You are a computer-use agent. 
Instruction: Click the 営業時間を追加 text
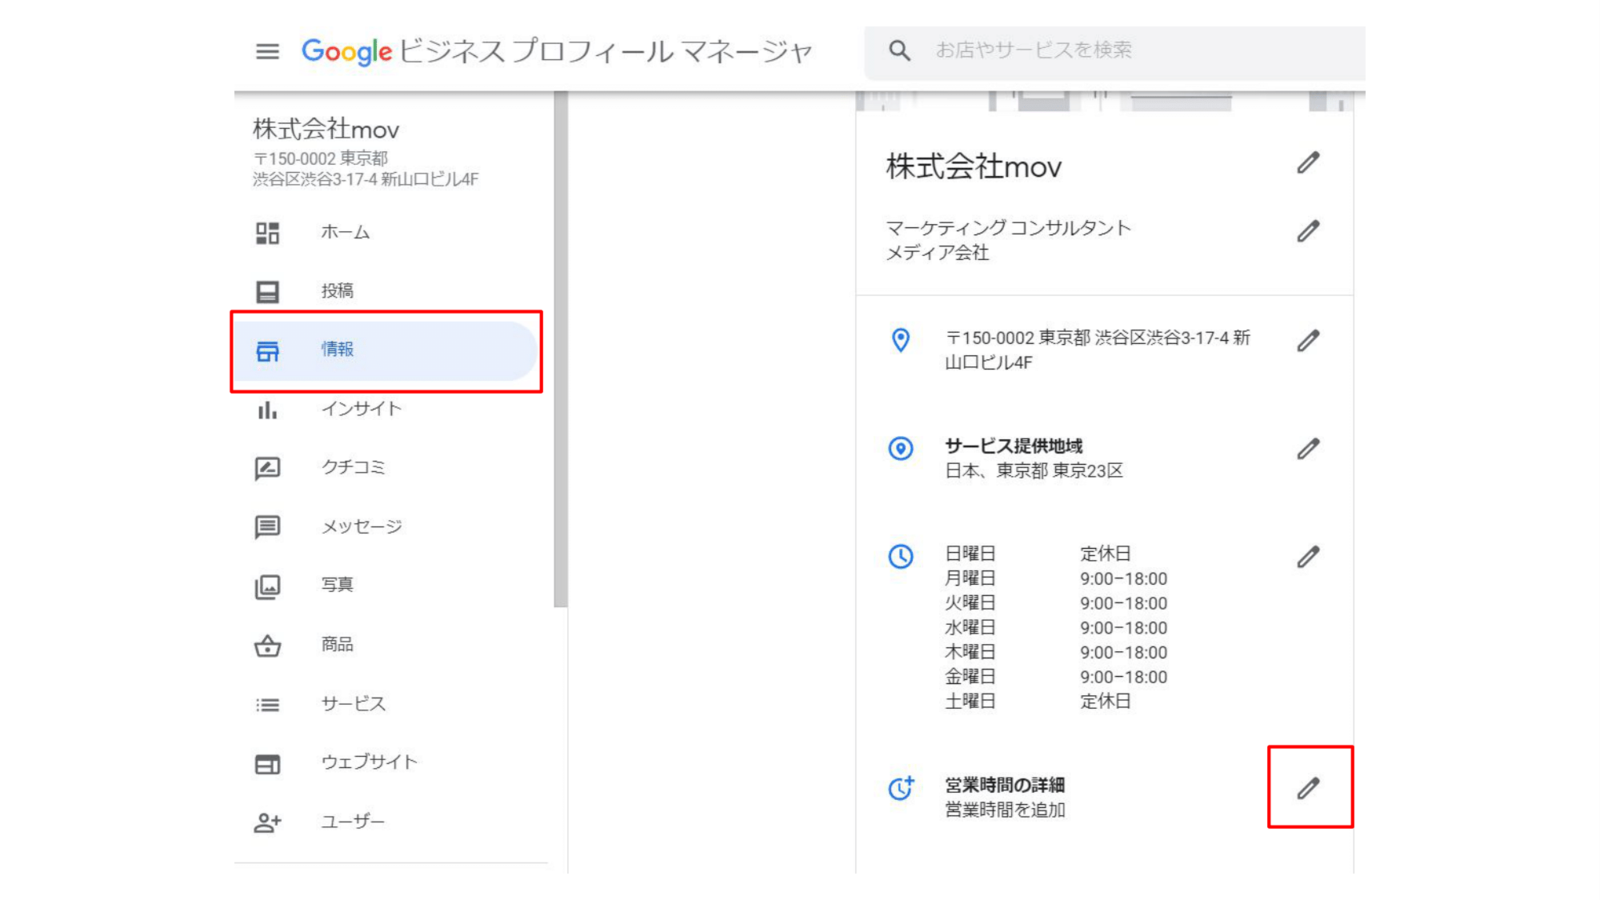click(1005, 810)
